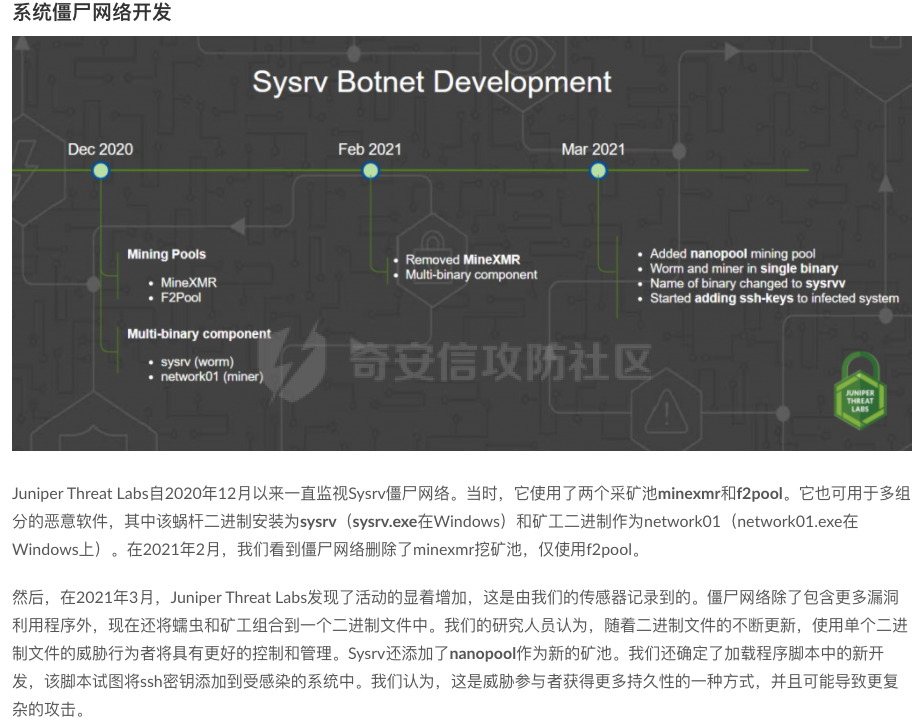
Task: Click the Feb 2021 timeline marker dot
Action: (x=371, y=171)
